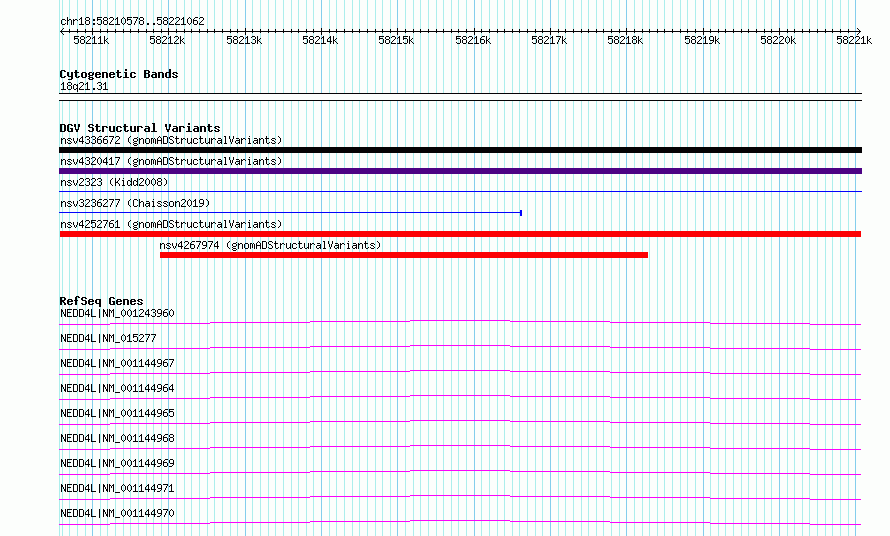Viewport: 890px width, 536px height.
Task: Click the left arrowhead of the ruler
Action: click(x=62, y=31)
